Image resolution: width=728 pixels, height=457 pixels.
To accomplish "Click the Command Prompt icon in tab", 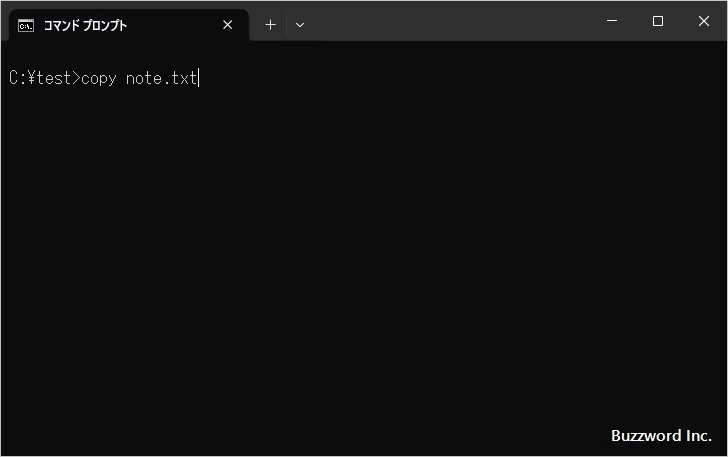I will click(26, 25).
